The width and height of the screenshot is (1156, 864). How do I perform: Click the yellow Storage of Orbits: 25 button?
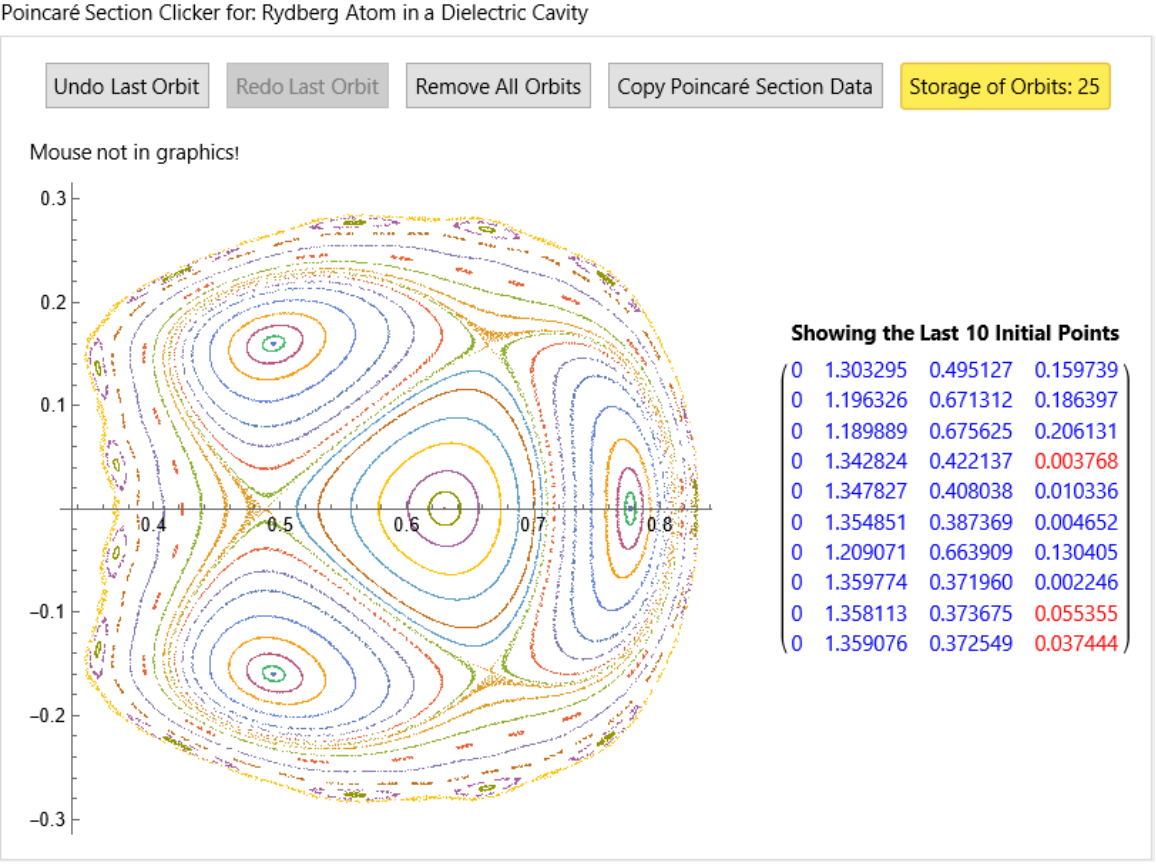click(1004, 86)
